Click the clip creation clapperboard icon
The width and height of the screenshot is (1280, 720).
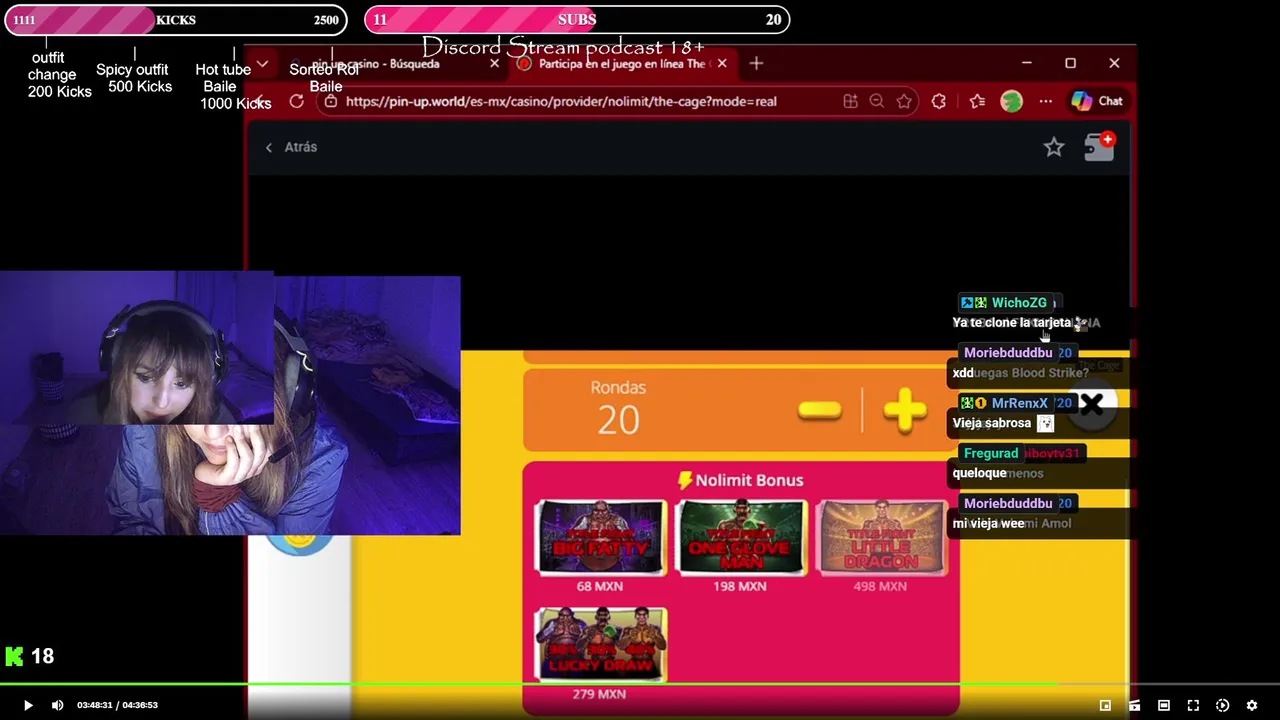[1134, 705]
